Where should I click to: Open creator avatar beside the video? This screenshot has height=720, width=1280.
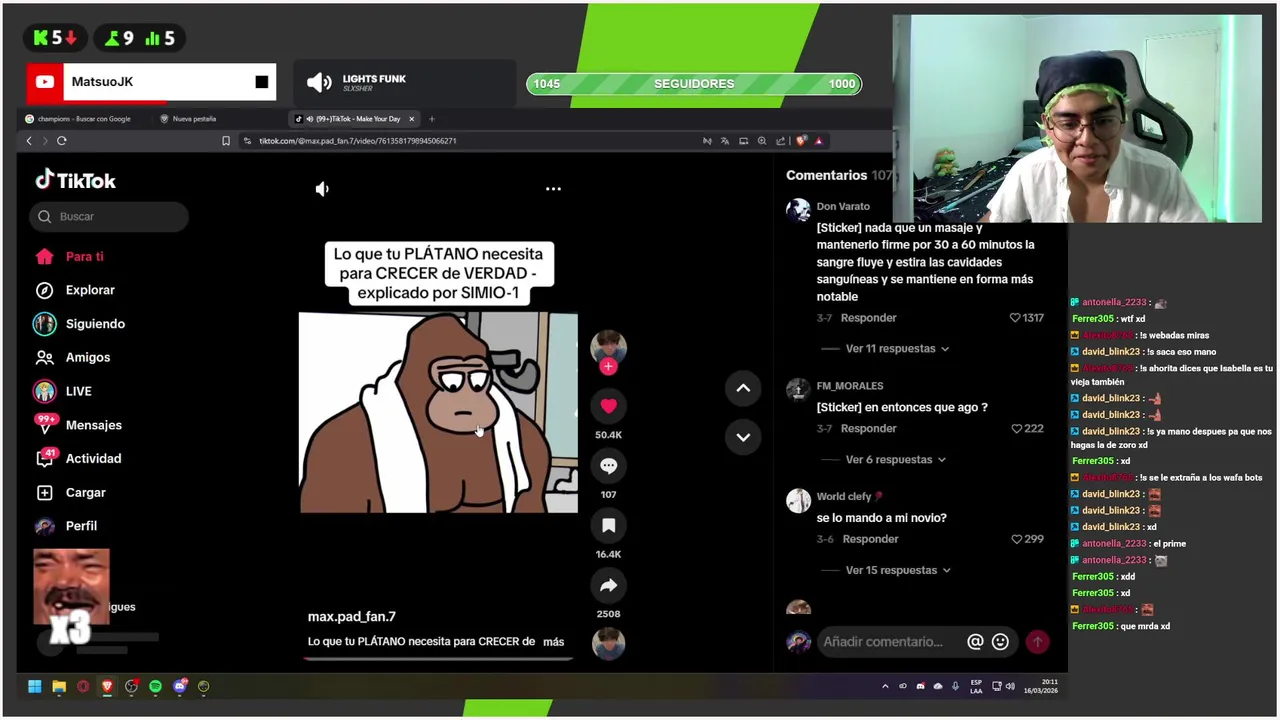(608, 347)
